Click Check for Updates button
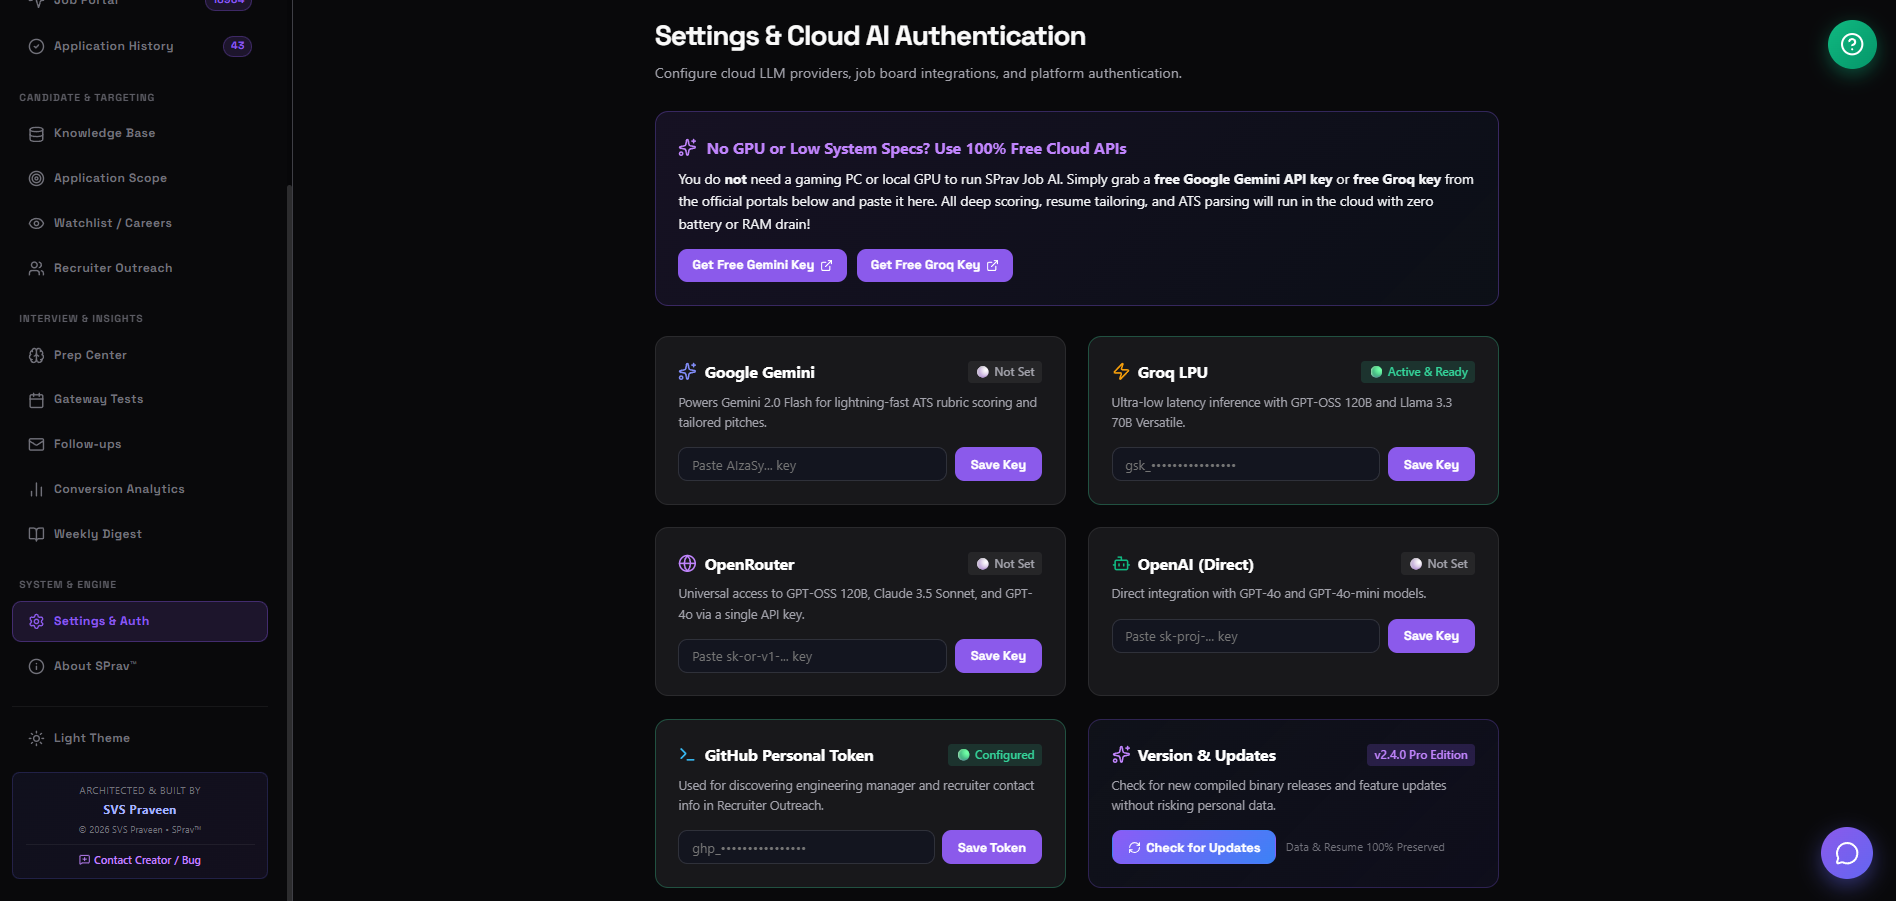This screenshot has width=1896, height=901. pos(1193,848)
